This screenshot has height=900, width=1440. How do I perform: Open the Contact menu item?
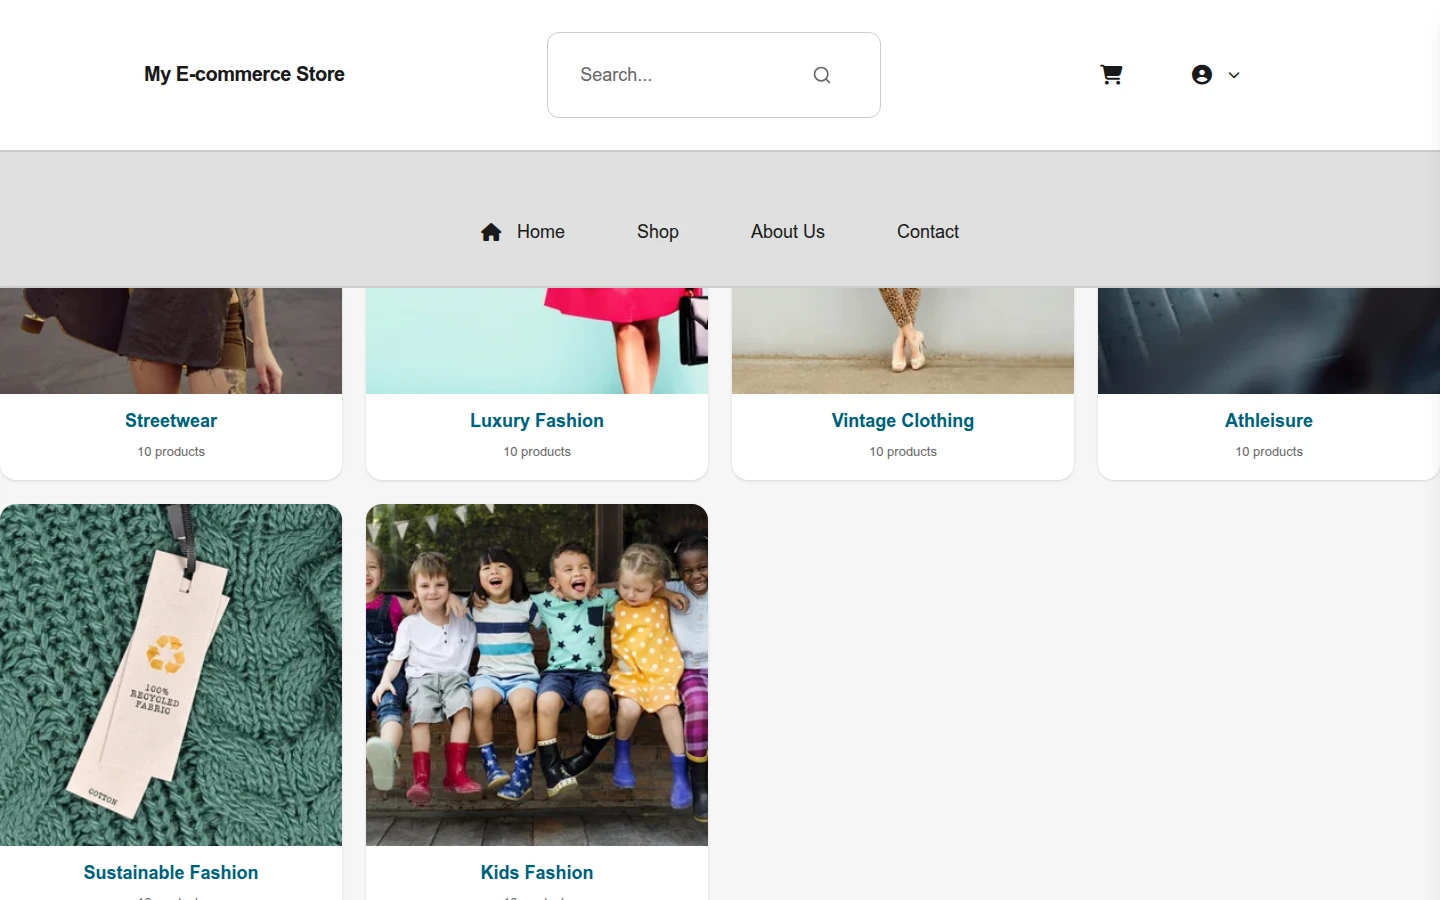(928, 232)
